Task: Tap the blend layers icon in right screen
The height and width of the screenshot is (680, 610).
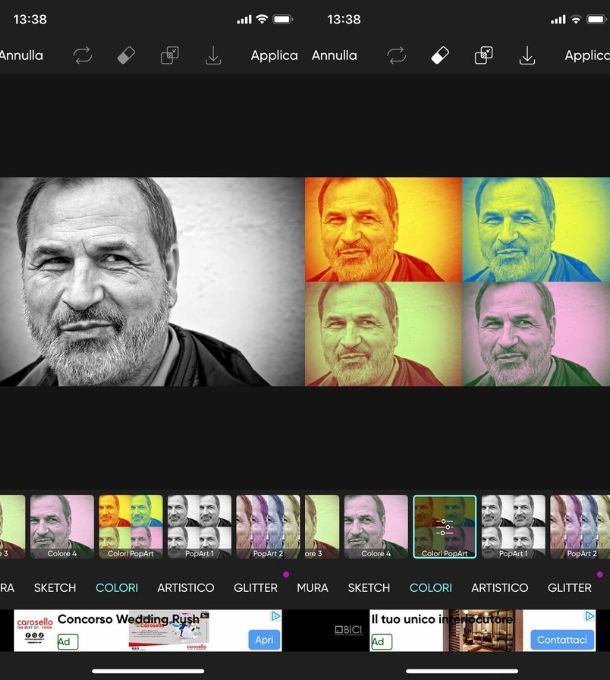Action: (x=484, y=56)
